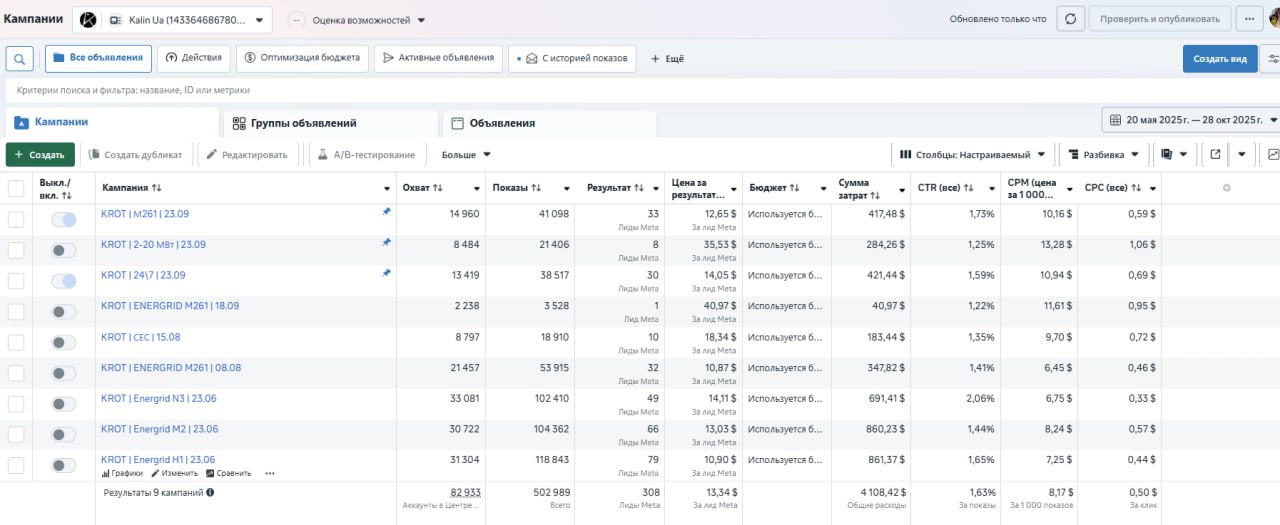Click the search magnifier icon

pyautogui.click(x=20, y=58)
